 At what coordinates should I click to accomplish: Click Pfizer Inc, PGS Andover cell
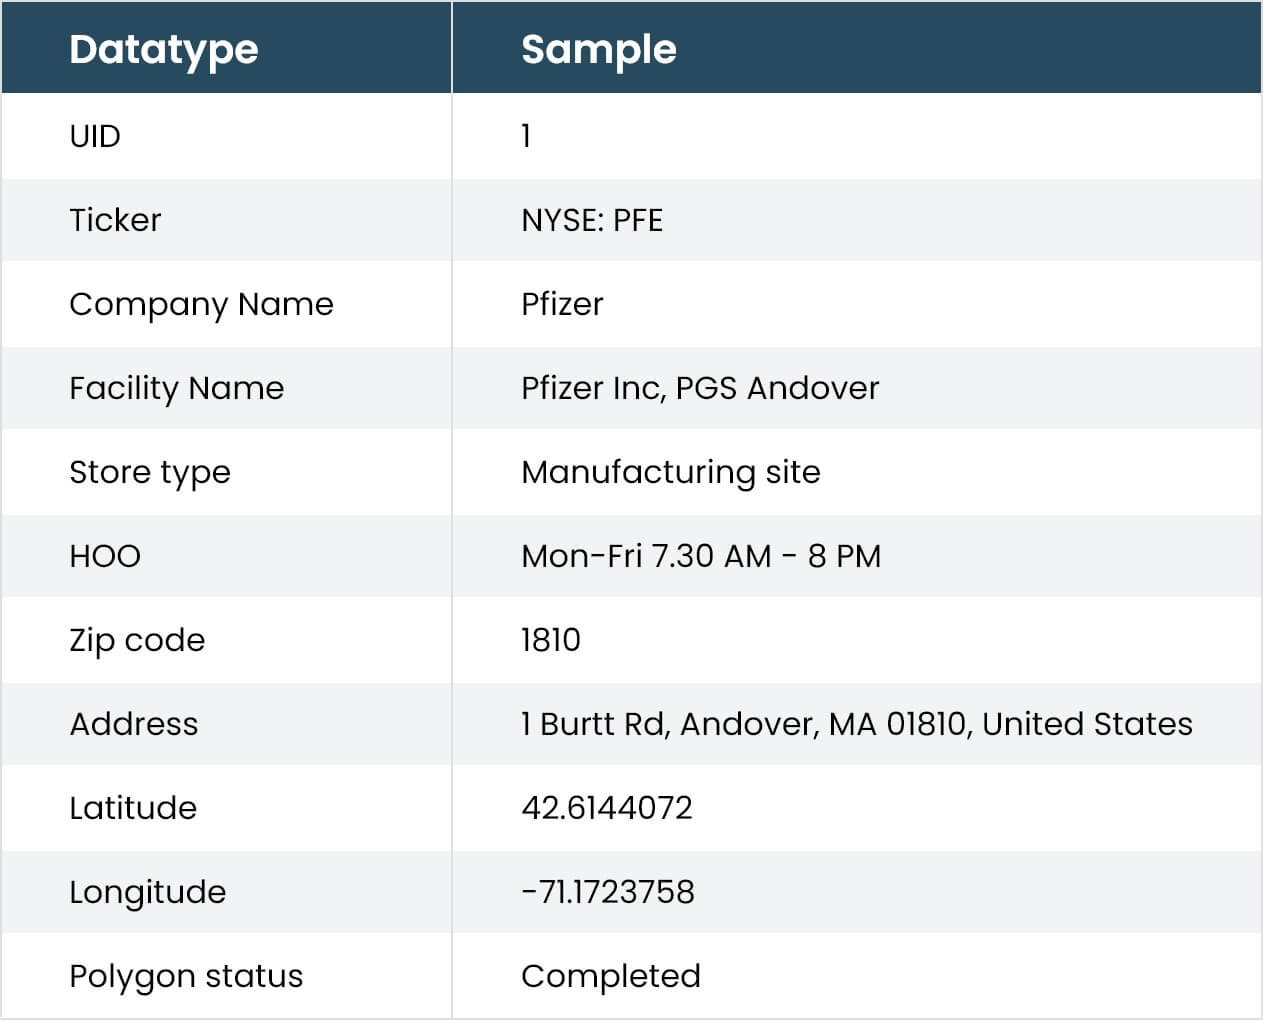pyautogui.click(x=700, y=388)
